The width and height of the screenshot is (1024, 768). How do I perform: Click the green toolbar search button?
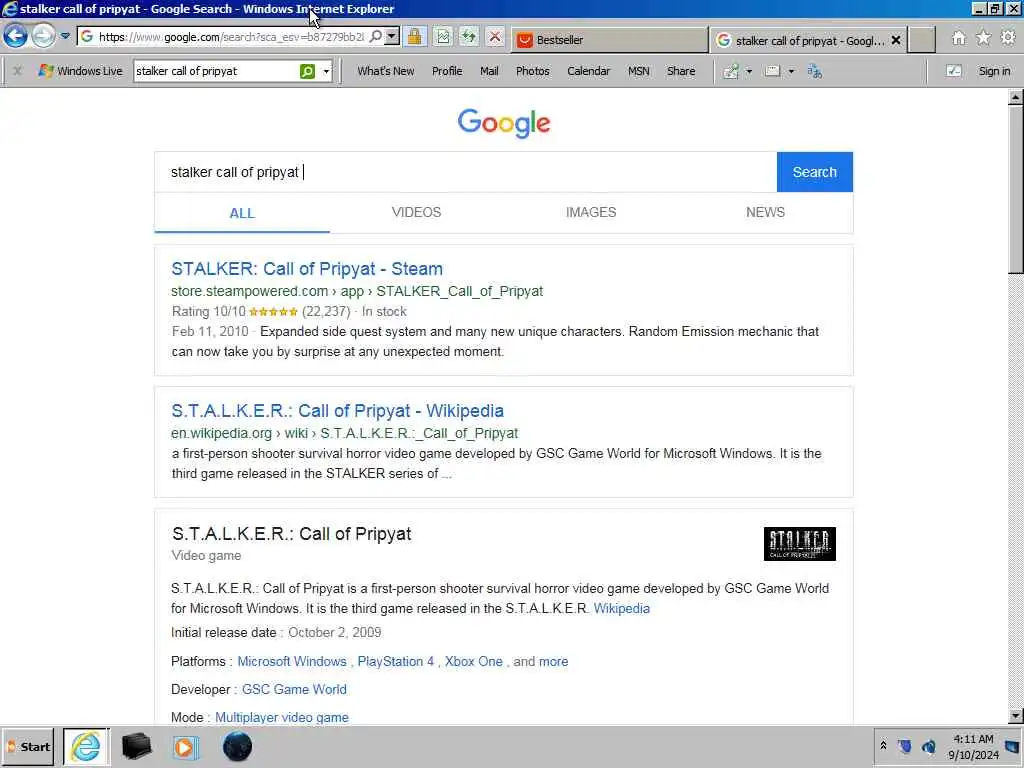pos(308,71)
